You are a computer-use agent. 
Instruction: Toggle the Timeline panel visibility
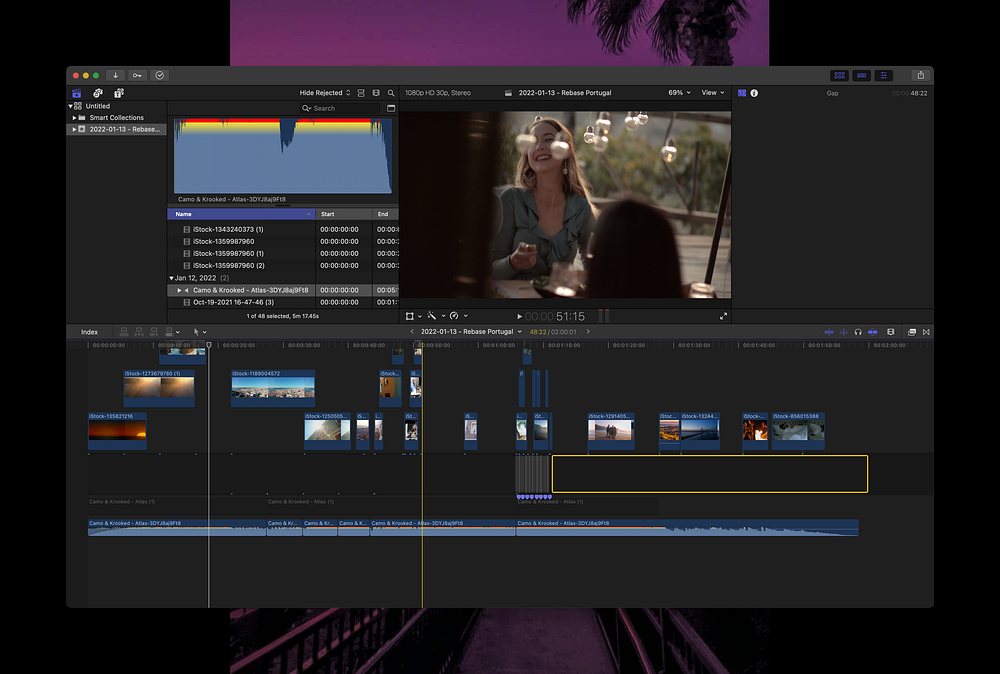(x=862, y=75)
